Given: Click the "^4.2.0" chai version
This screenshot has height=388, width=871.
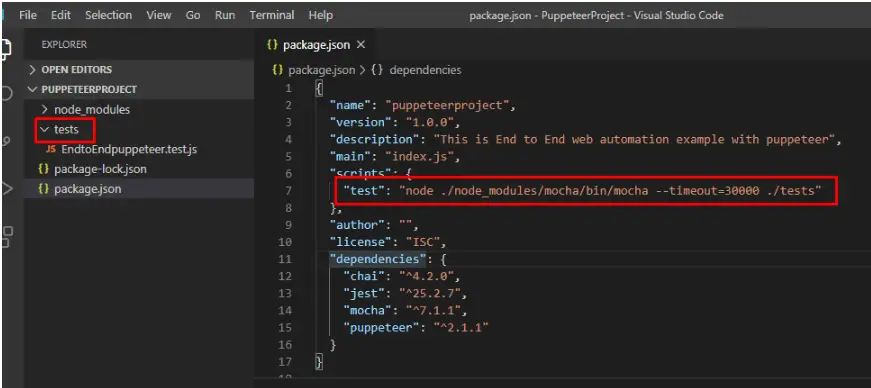Looking at the screenshot, I should click(427, 276).
